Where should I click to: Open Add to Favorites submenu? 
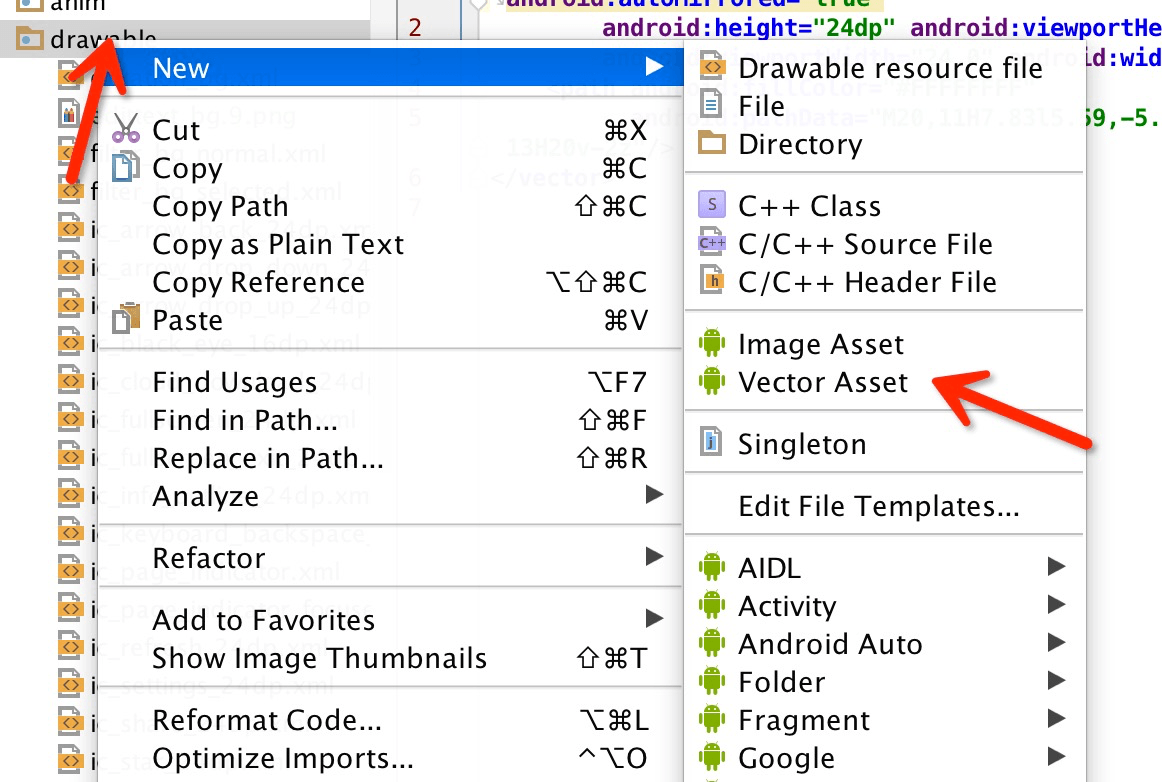click(390, 620)
